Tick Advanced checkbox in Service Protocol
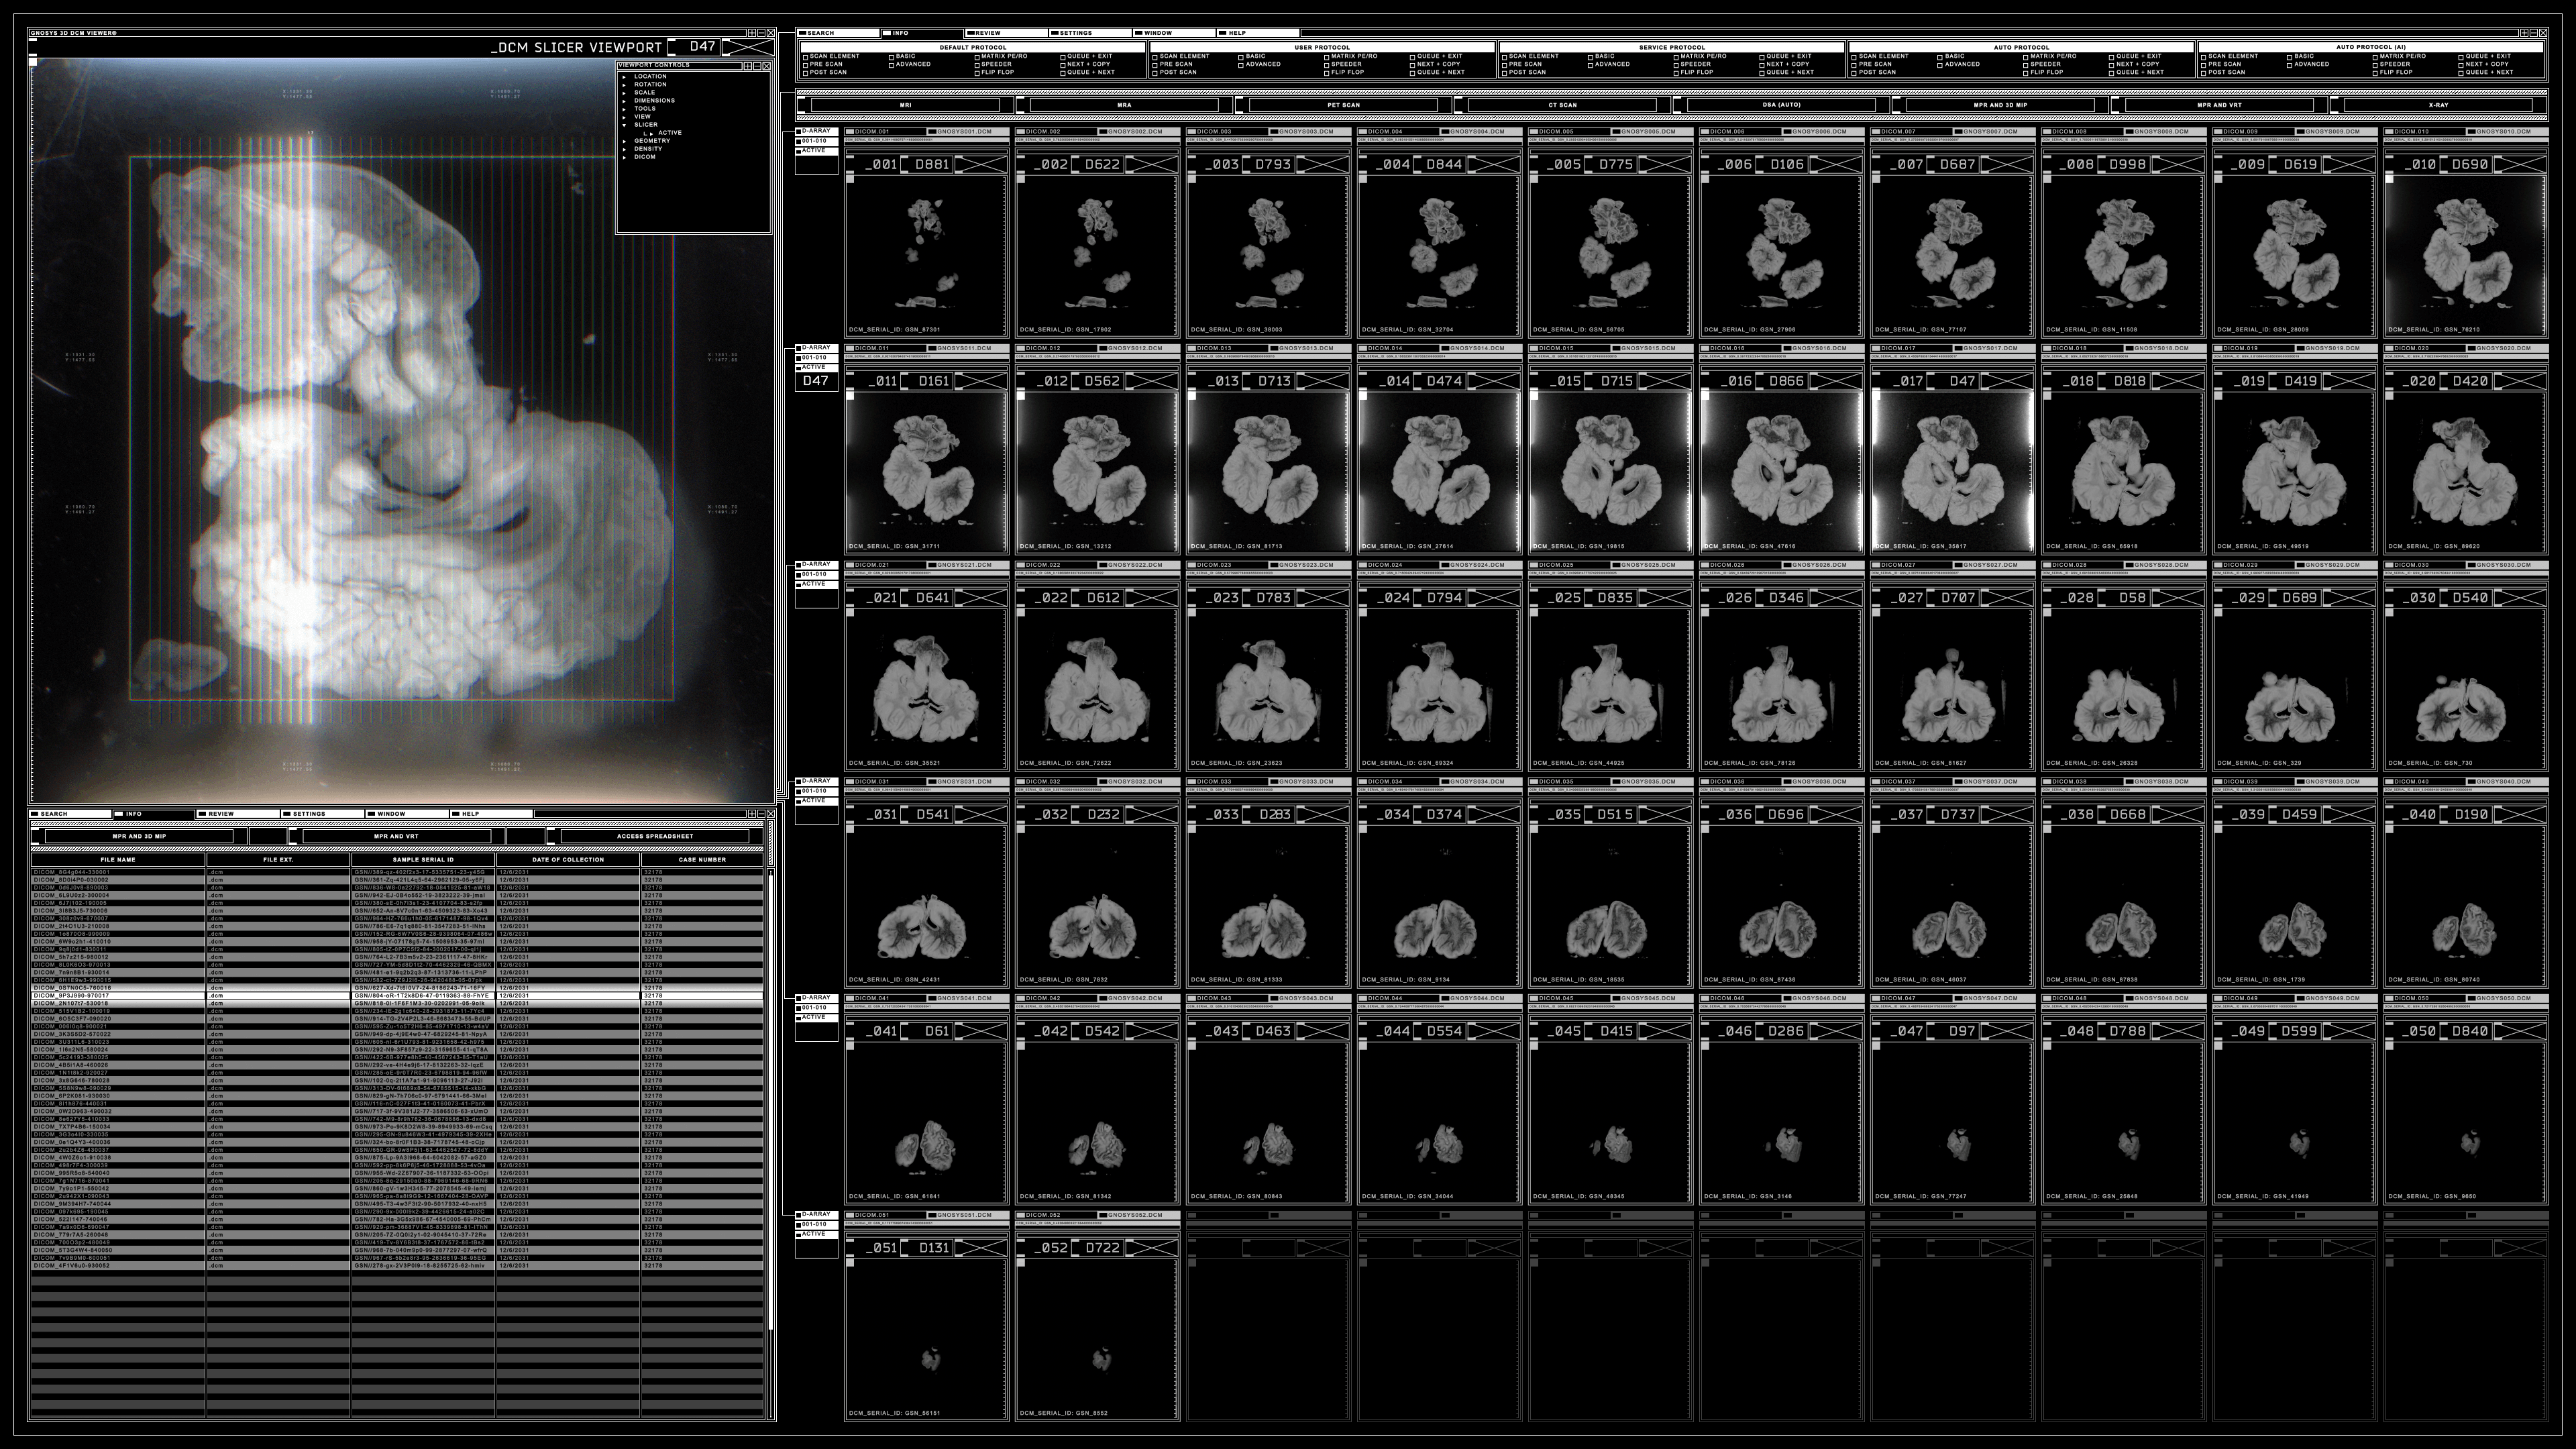 1591,65
